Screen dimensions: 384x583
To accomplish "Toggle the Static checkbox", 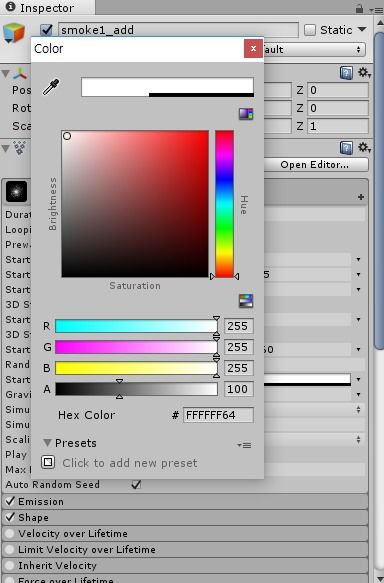I will click(310, 30).
